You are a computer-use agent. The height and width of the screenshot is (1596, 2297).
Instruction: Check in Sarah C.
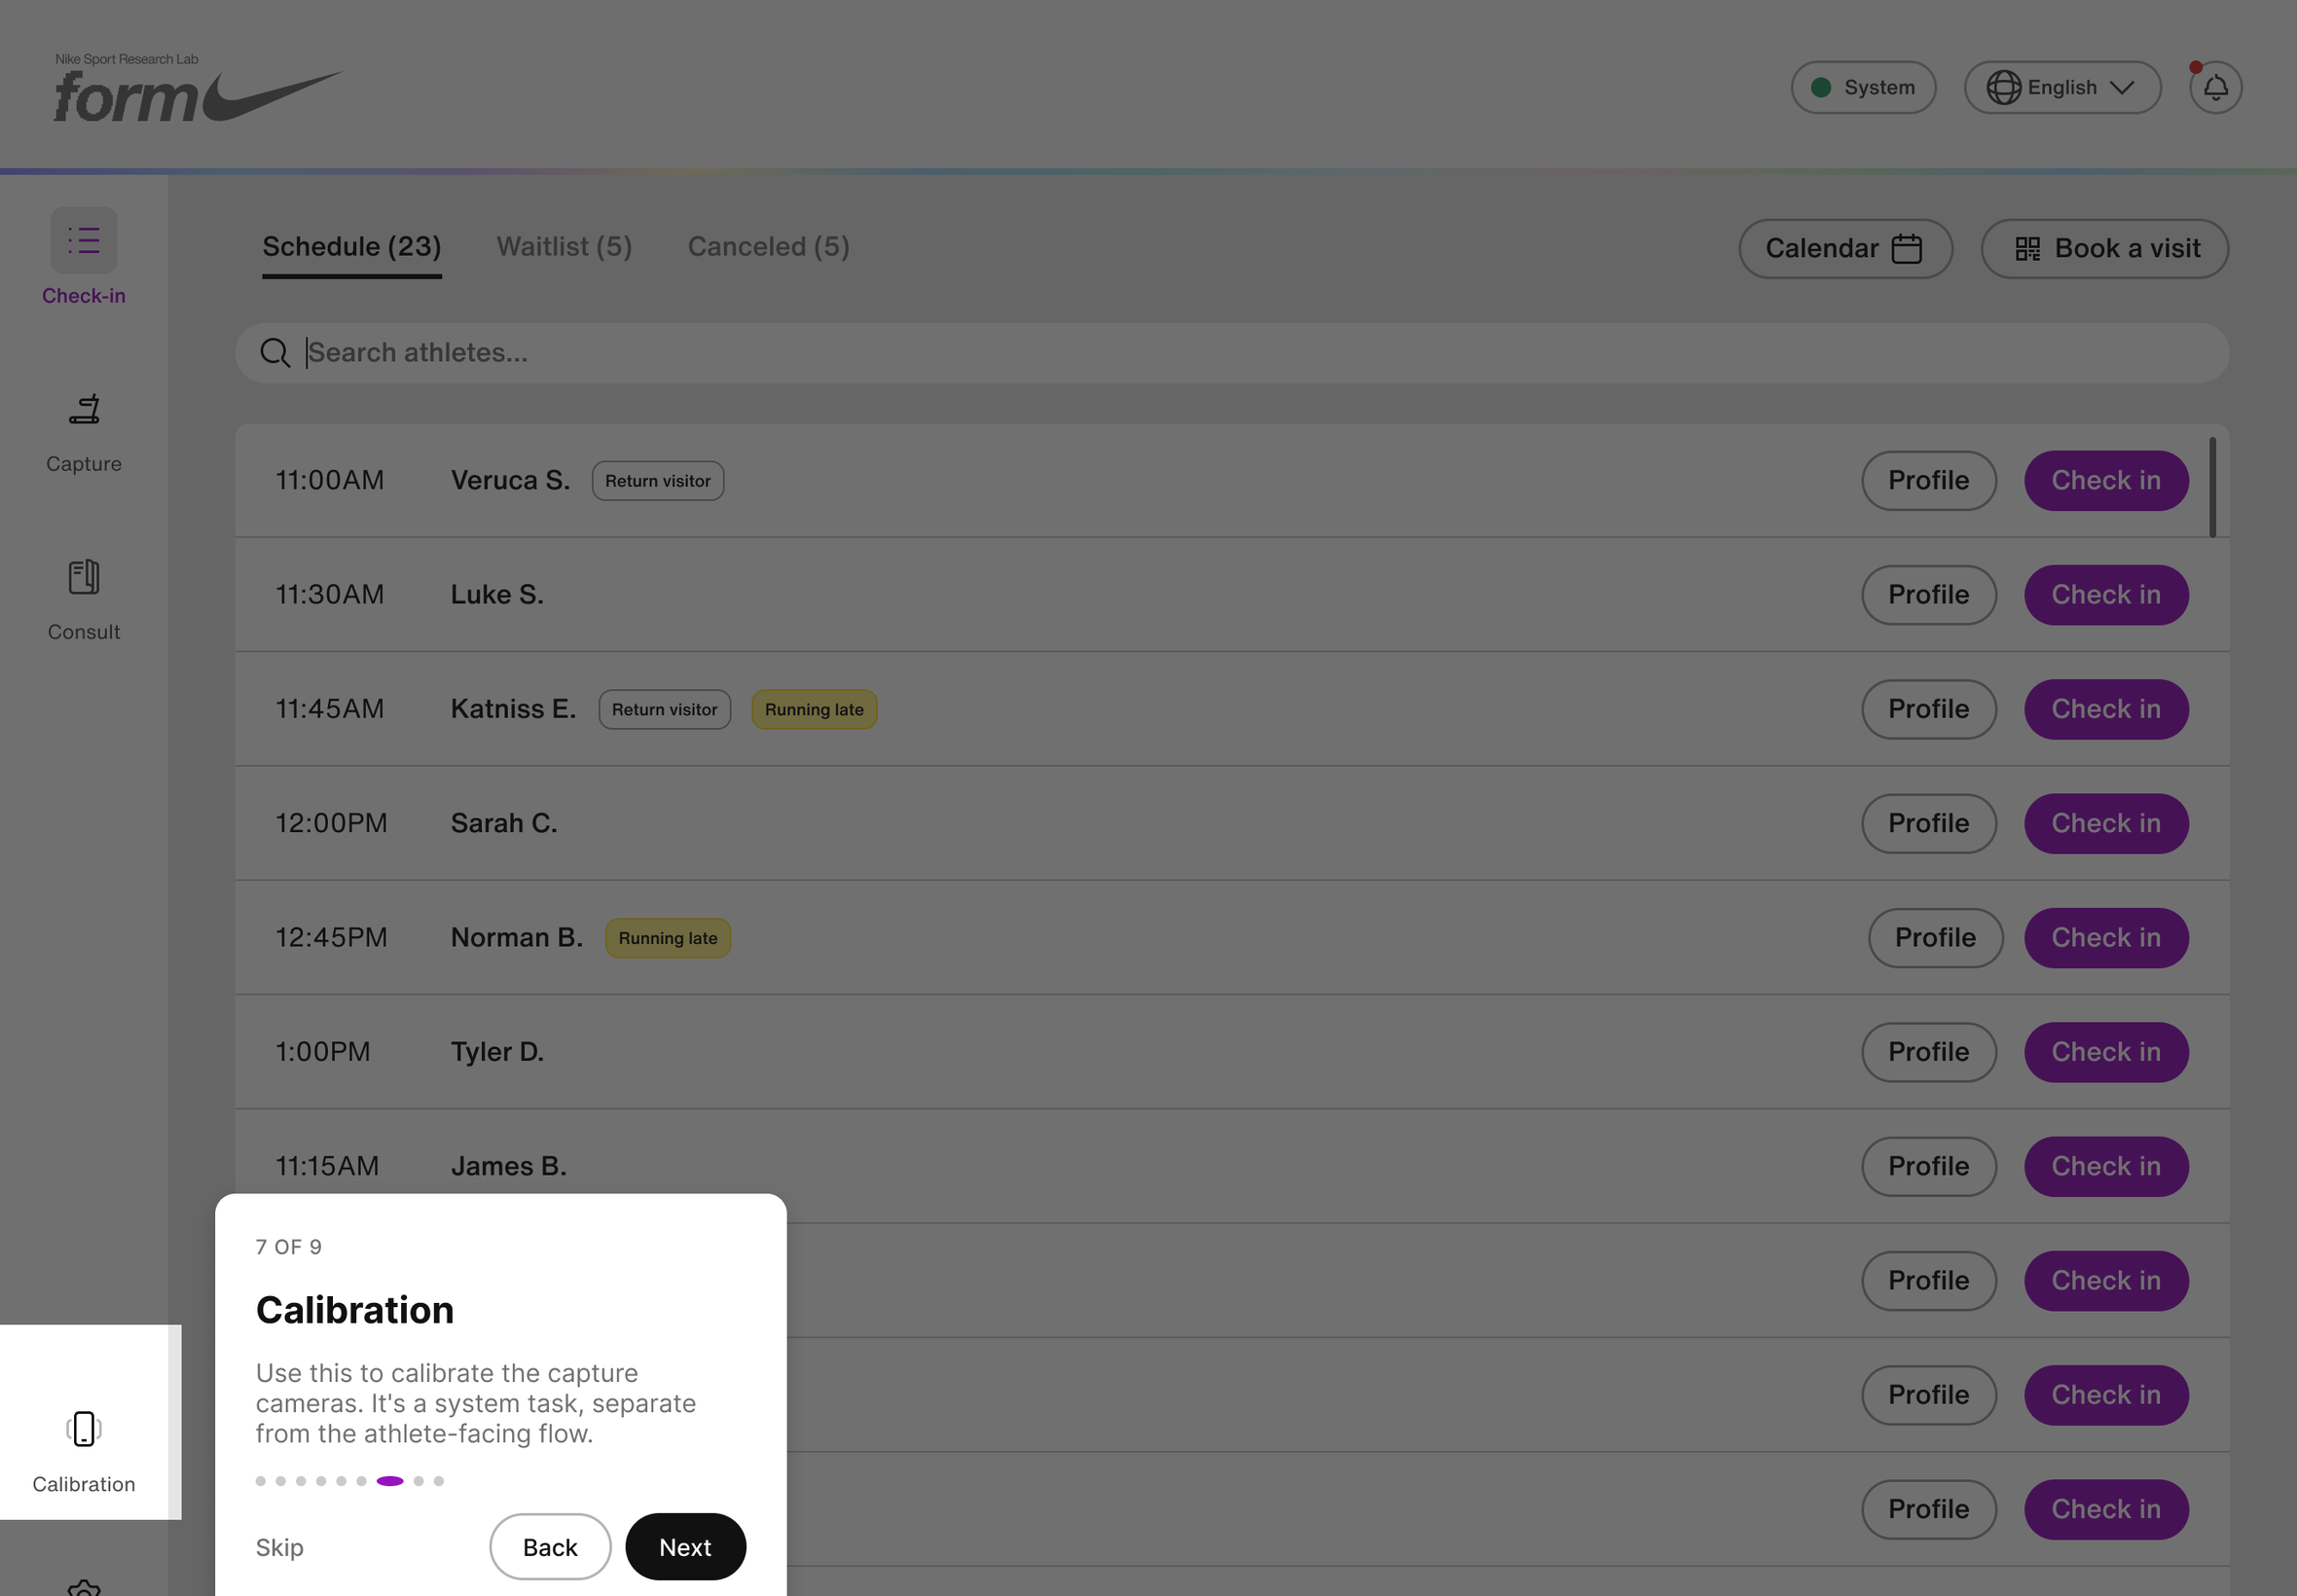[x=2106, y=824]
